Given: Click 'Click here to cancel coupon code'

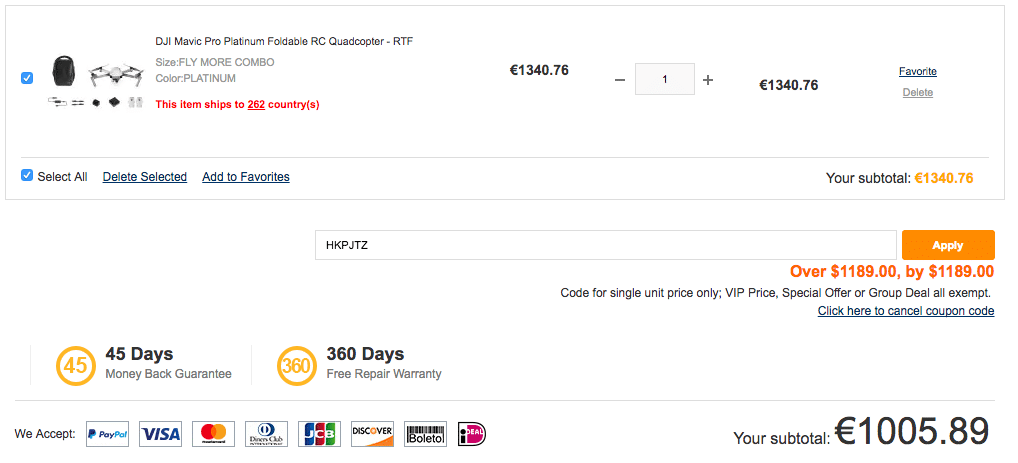Looking at the screenshot, I should pos(905,311).
